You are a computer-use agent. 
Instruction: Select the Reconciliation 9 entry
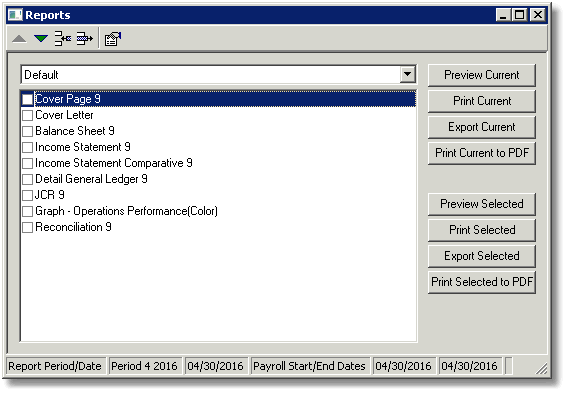(x=73, y=227)
